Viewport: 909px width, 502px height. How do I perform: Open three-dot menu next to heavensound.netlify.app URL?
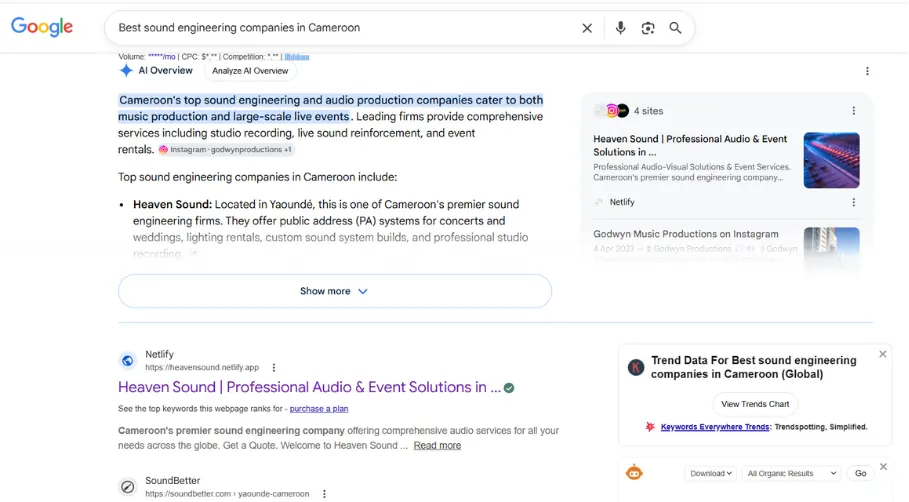(x=274, y=368)
